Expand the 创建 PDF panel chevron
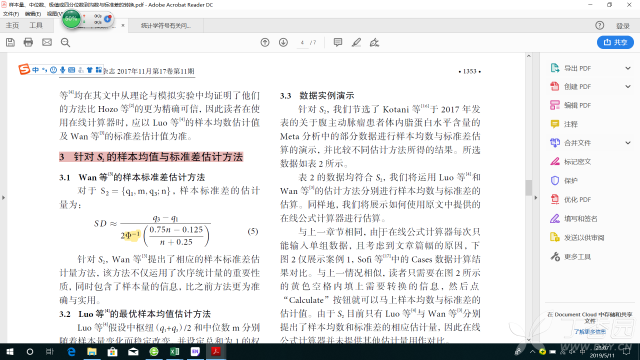The width and height of the screenshot is (640, 360). pyautogui.click(x=628, y=87)
